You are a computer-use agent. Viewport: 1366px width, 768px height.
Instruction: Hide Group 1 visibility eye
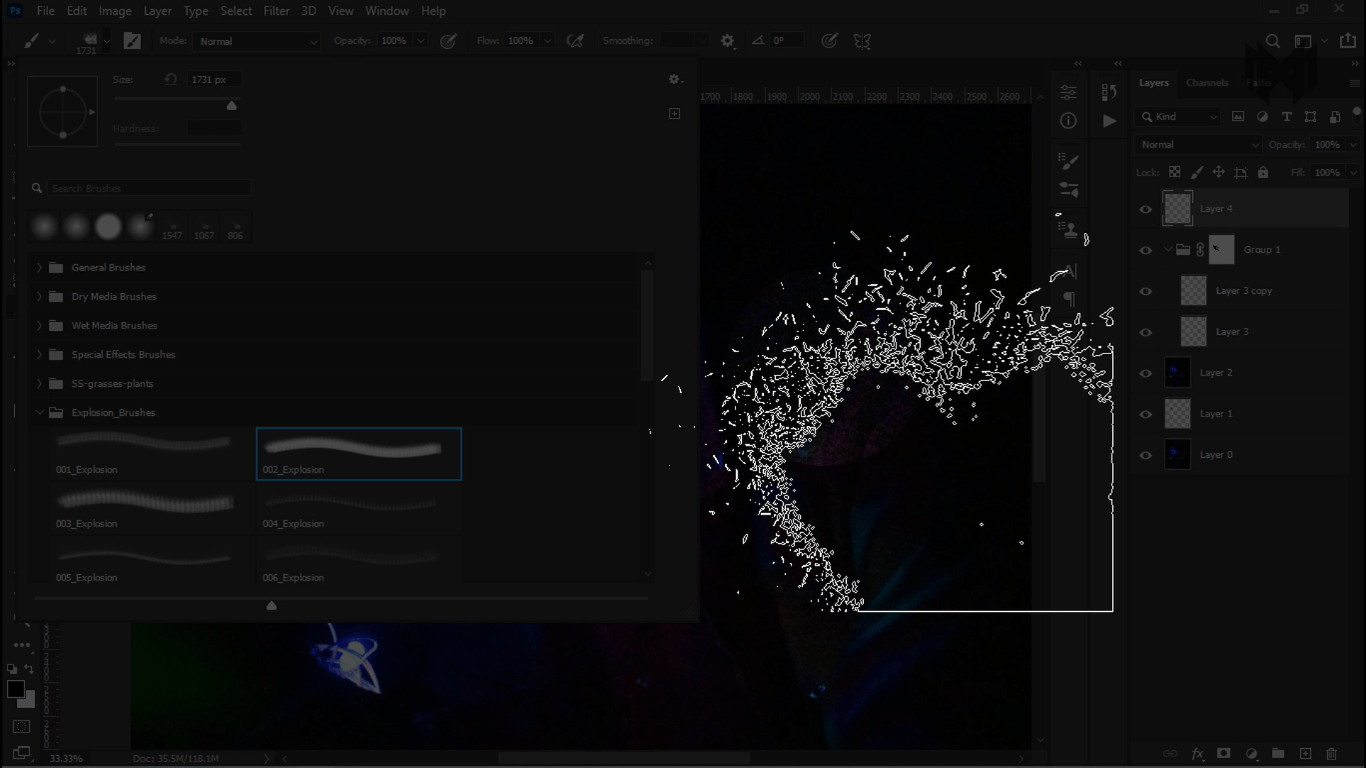pyautogui.click(x=1146, y=250)
